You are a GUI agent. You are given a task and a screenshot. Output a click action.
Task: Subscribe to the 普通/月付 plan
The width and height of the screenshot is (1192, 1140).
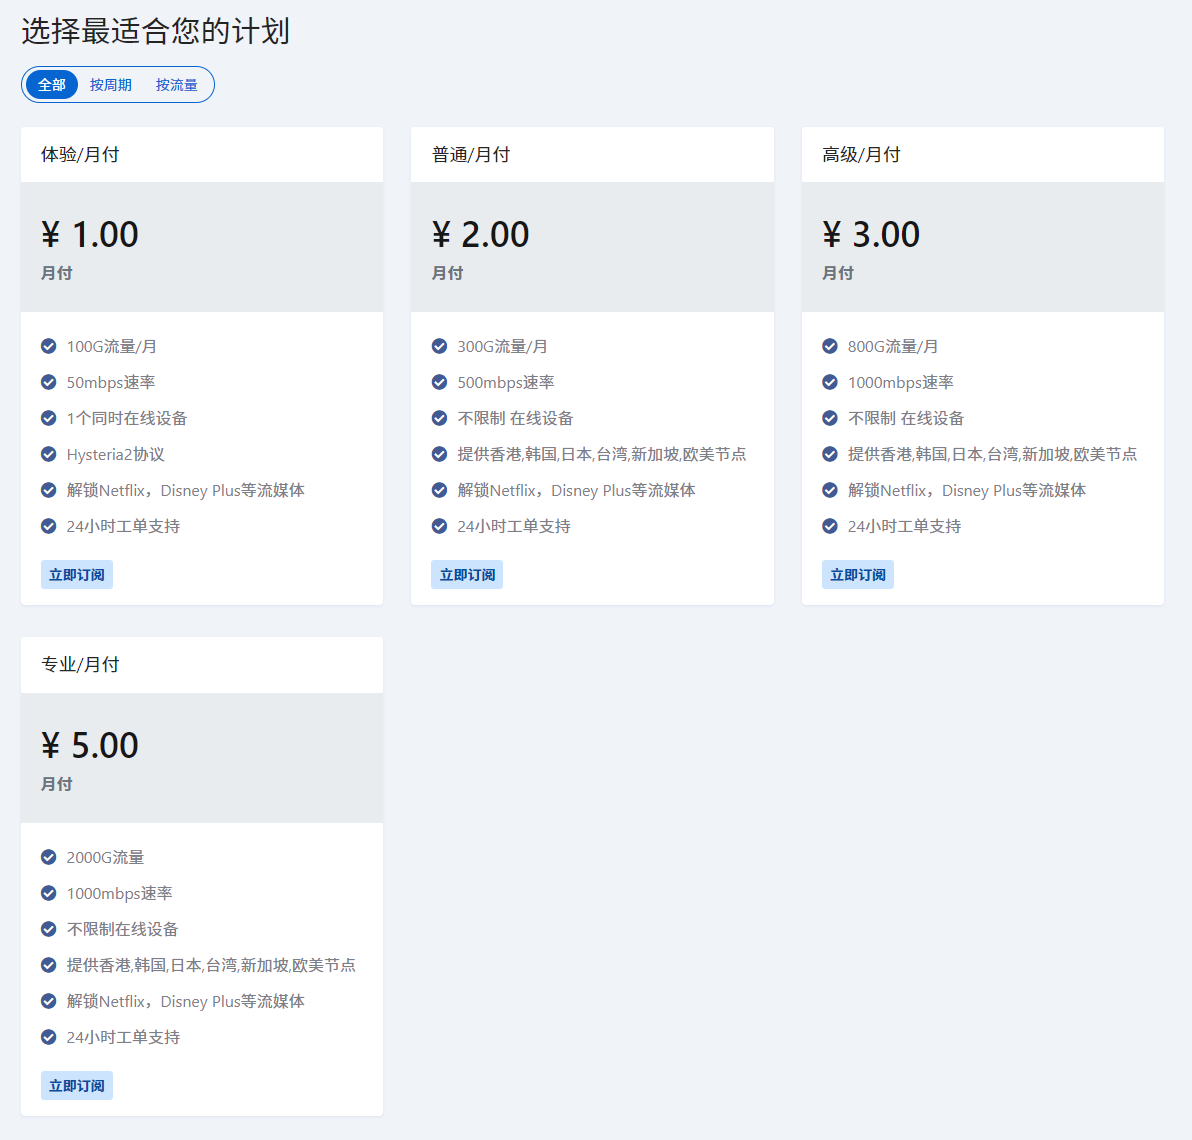467,575
